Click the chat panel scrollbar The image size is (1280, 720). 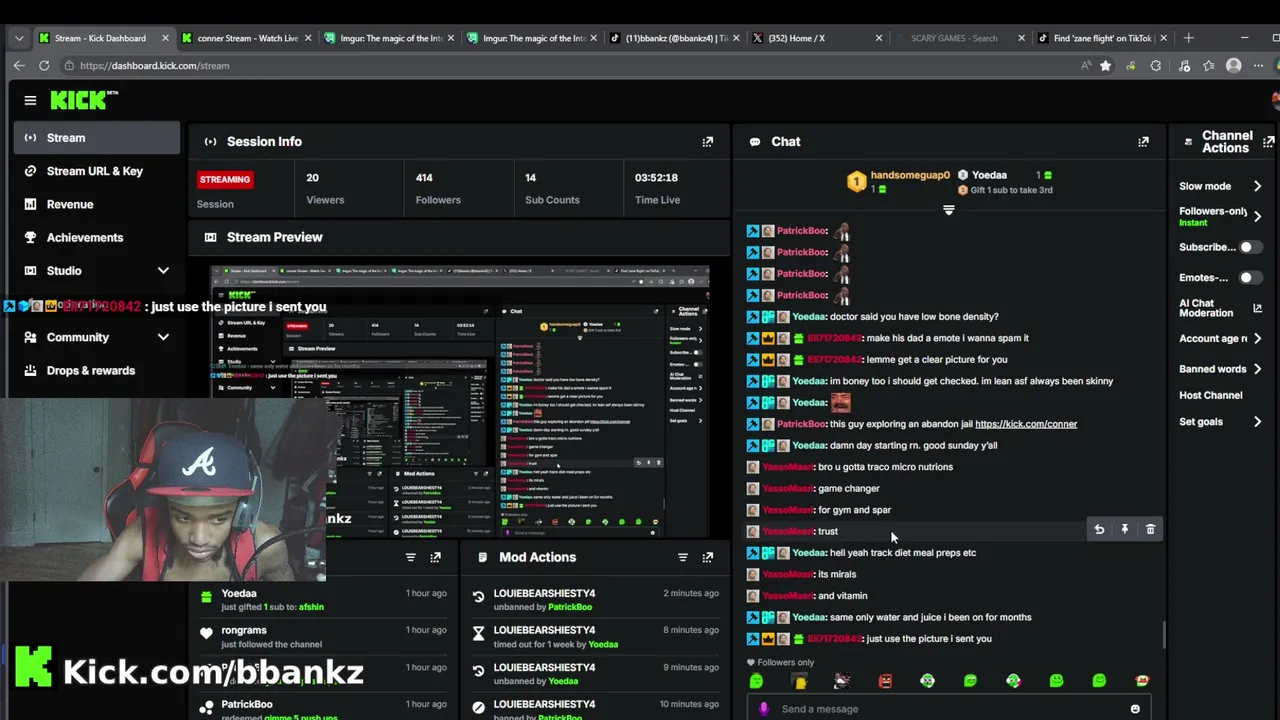[x=1163, y=634]
